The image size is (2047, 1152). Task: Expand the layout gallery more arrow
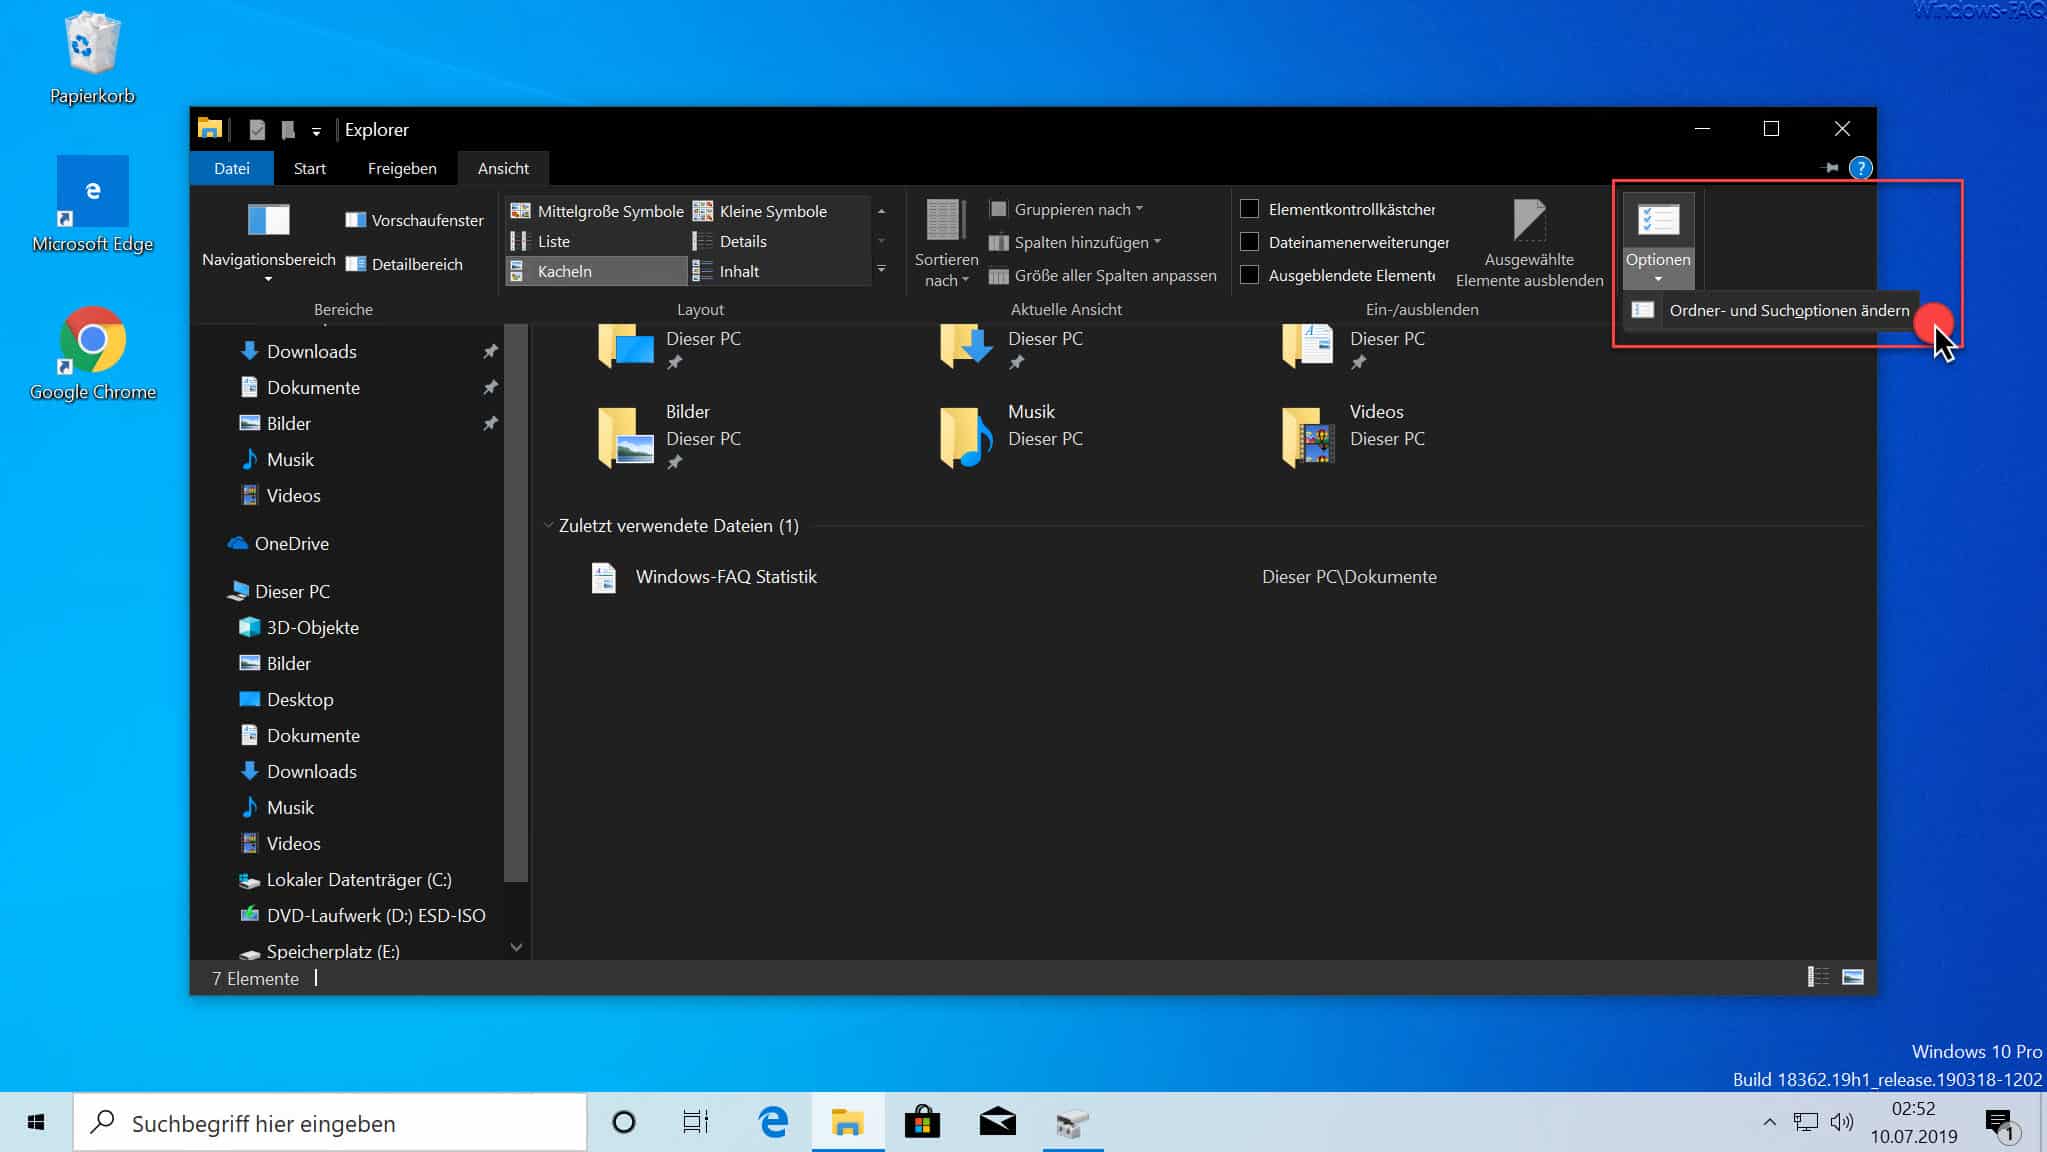(x=881, y=269)
